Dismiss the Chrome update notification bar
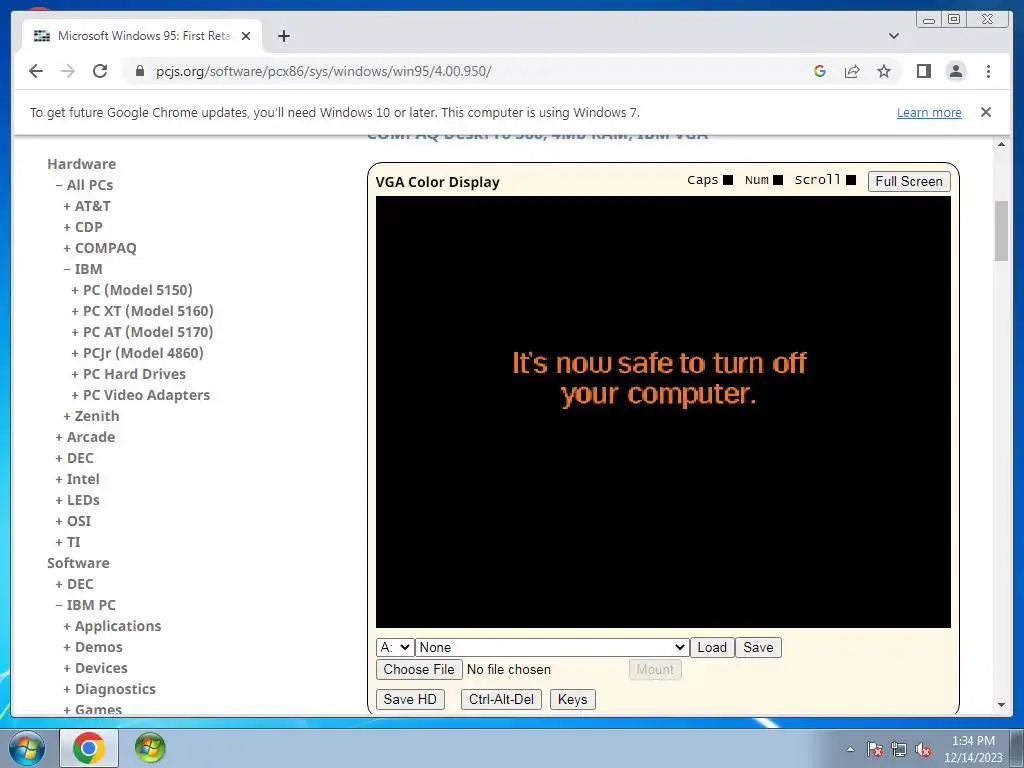This screenshot has width=1024, height=768. point(986,112)
